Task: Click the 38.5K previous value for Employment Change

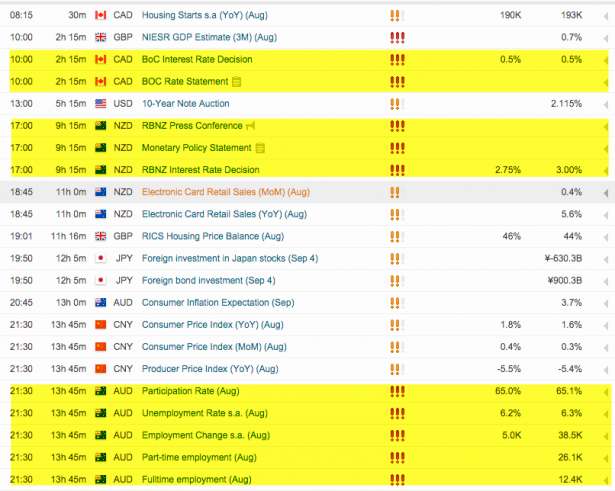Action: pyautogui.click(x=570, y=435)
